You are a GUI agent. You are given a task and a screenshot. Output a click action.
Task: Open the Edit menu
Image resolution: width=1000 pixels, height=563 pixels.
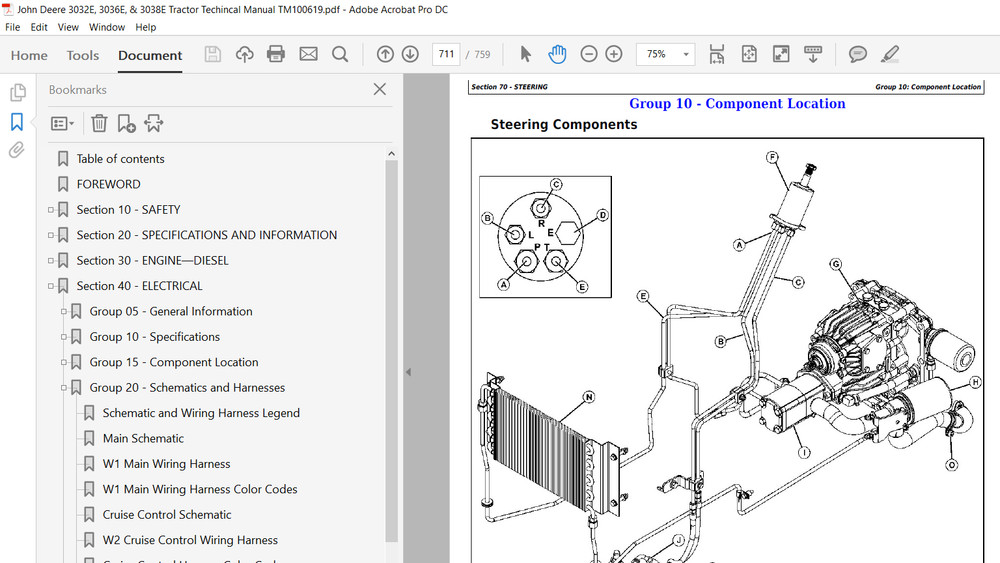click(x=39, y=27)
